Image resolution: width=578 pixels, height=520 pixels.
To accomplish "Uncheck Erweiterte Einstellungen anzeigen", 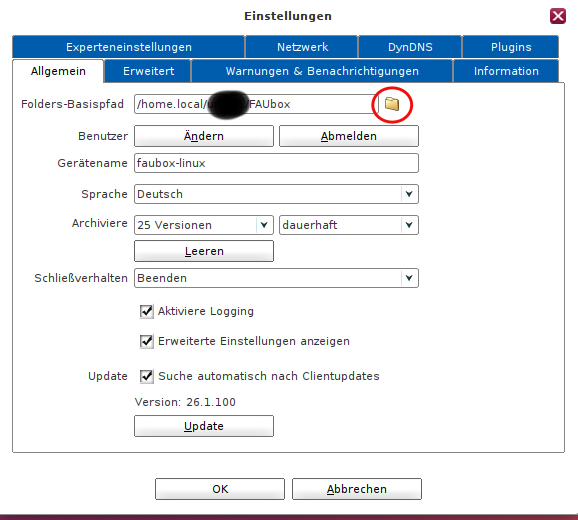I will (x=147, y=341).
